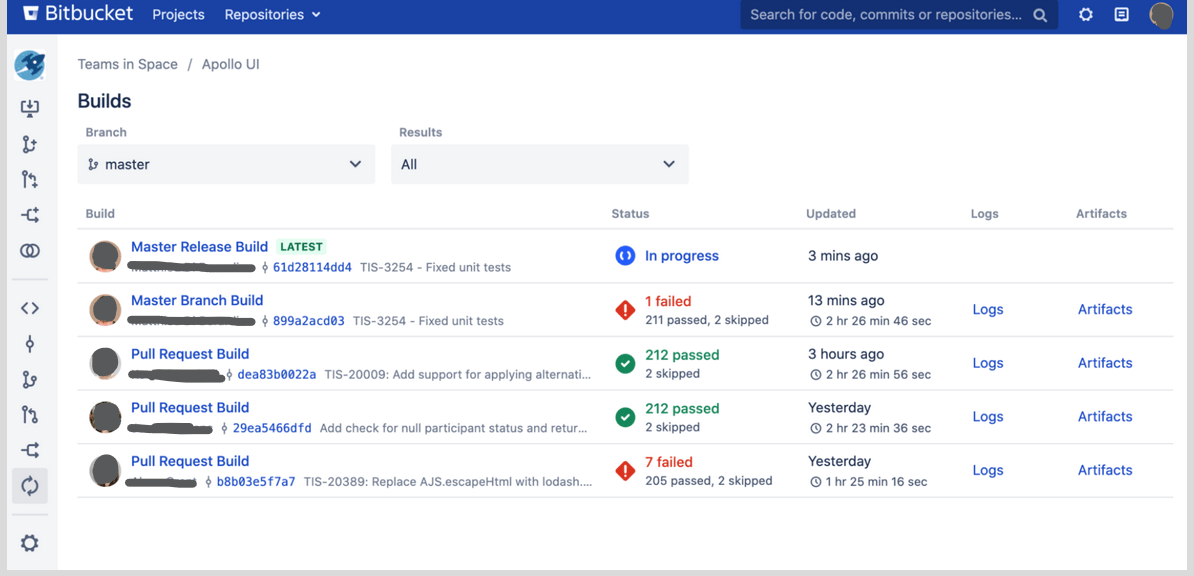
Task: Open the notifications panel icon in the top bar
Action: 1121,14
